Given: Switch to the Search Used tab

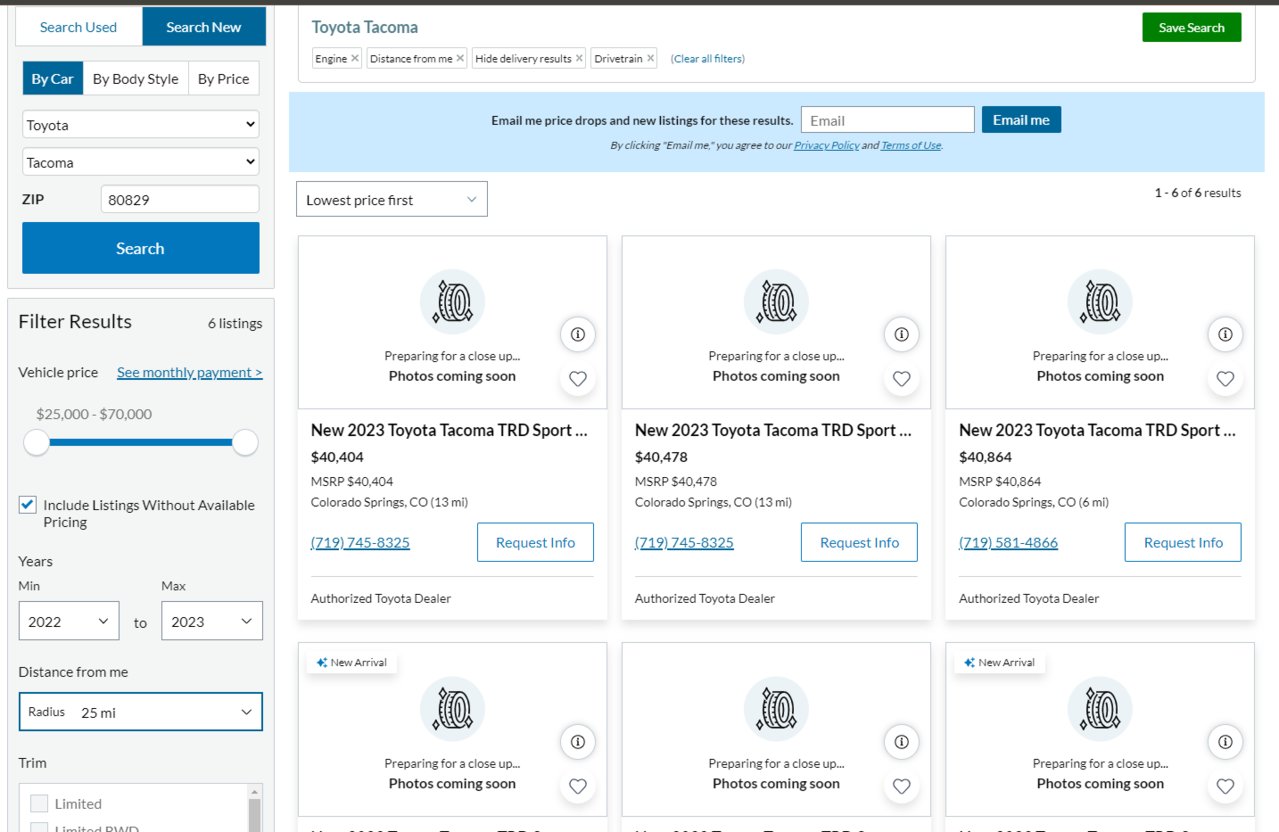Looking at the screenshot, I should (x=78, y=27).
